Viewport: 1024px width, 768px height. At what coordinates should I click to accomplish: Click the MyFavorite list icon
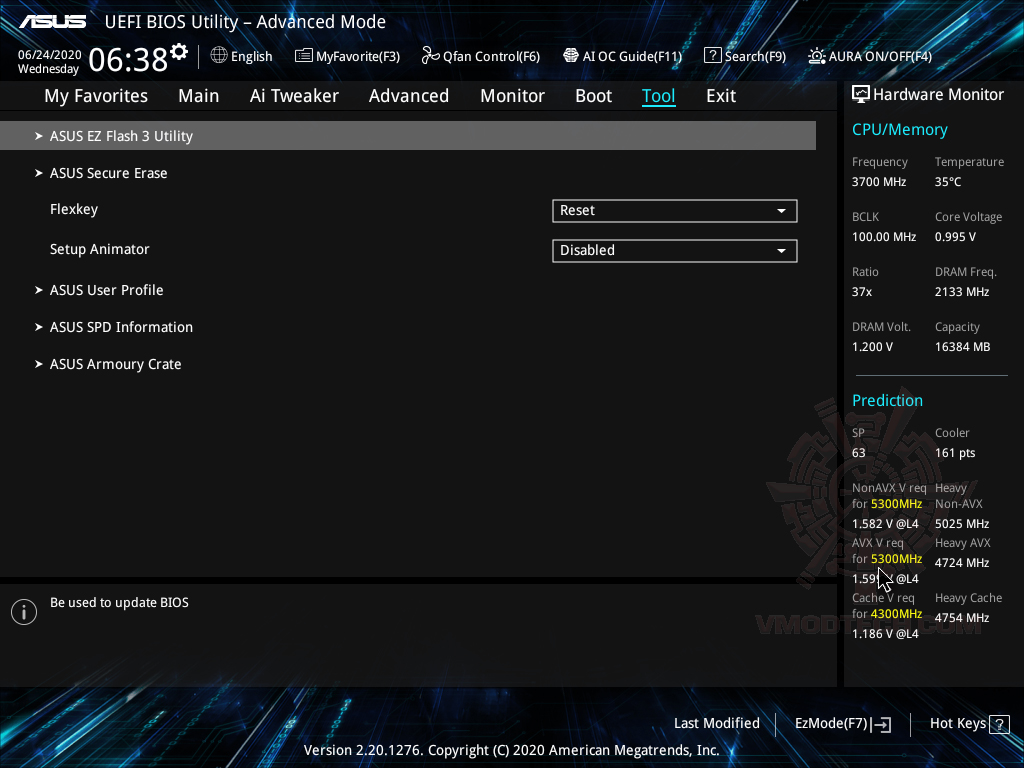304,56
